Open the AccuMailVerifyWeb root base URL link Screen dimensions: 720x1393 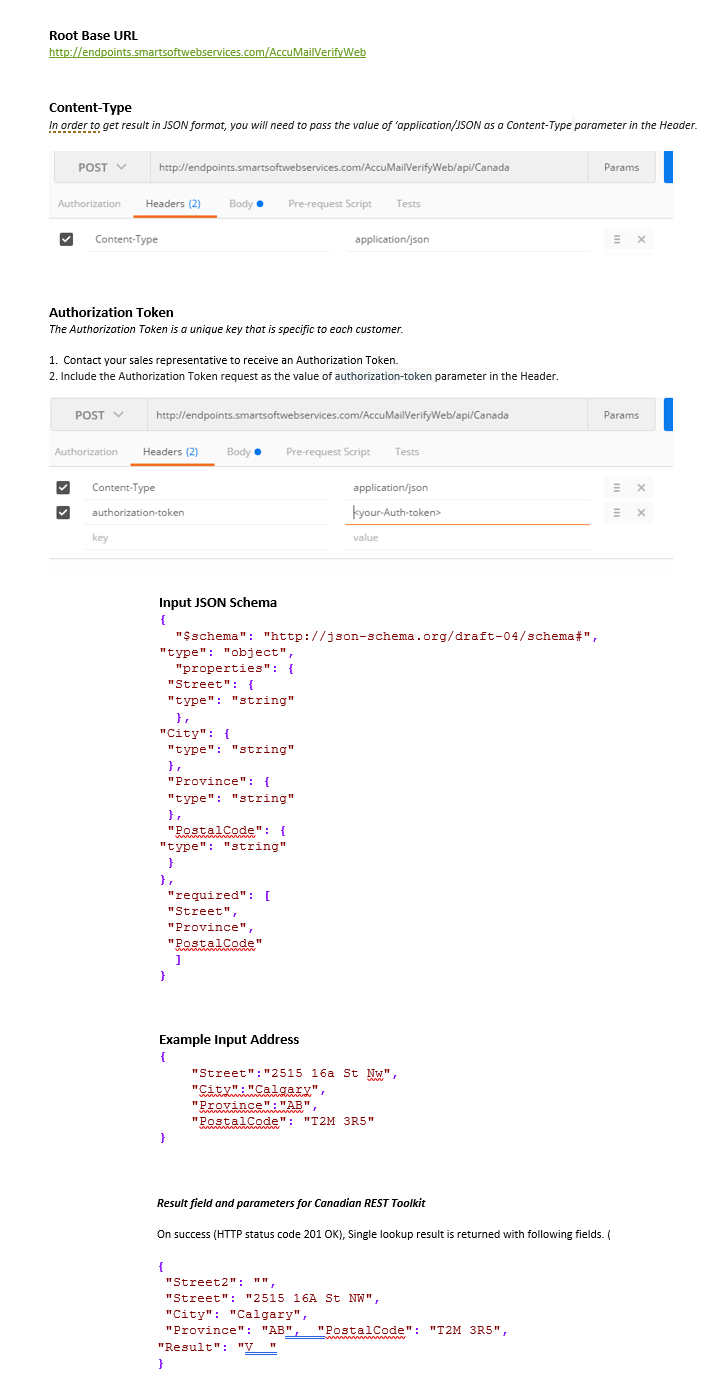[x=207, y=52]
